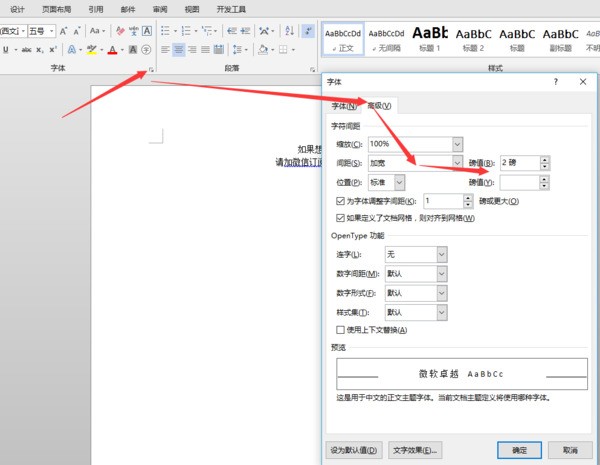The image size is (600, 465).
Task: Click the spacing point value field
Action: [518, 163]
